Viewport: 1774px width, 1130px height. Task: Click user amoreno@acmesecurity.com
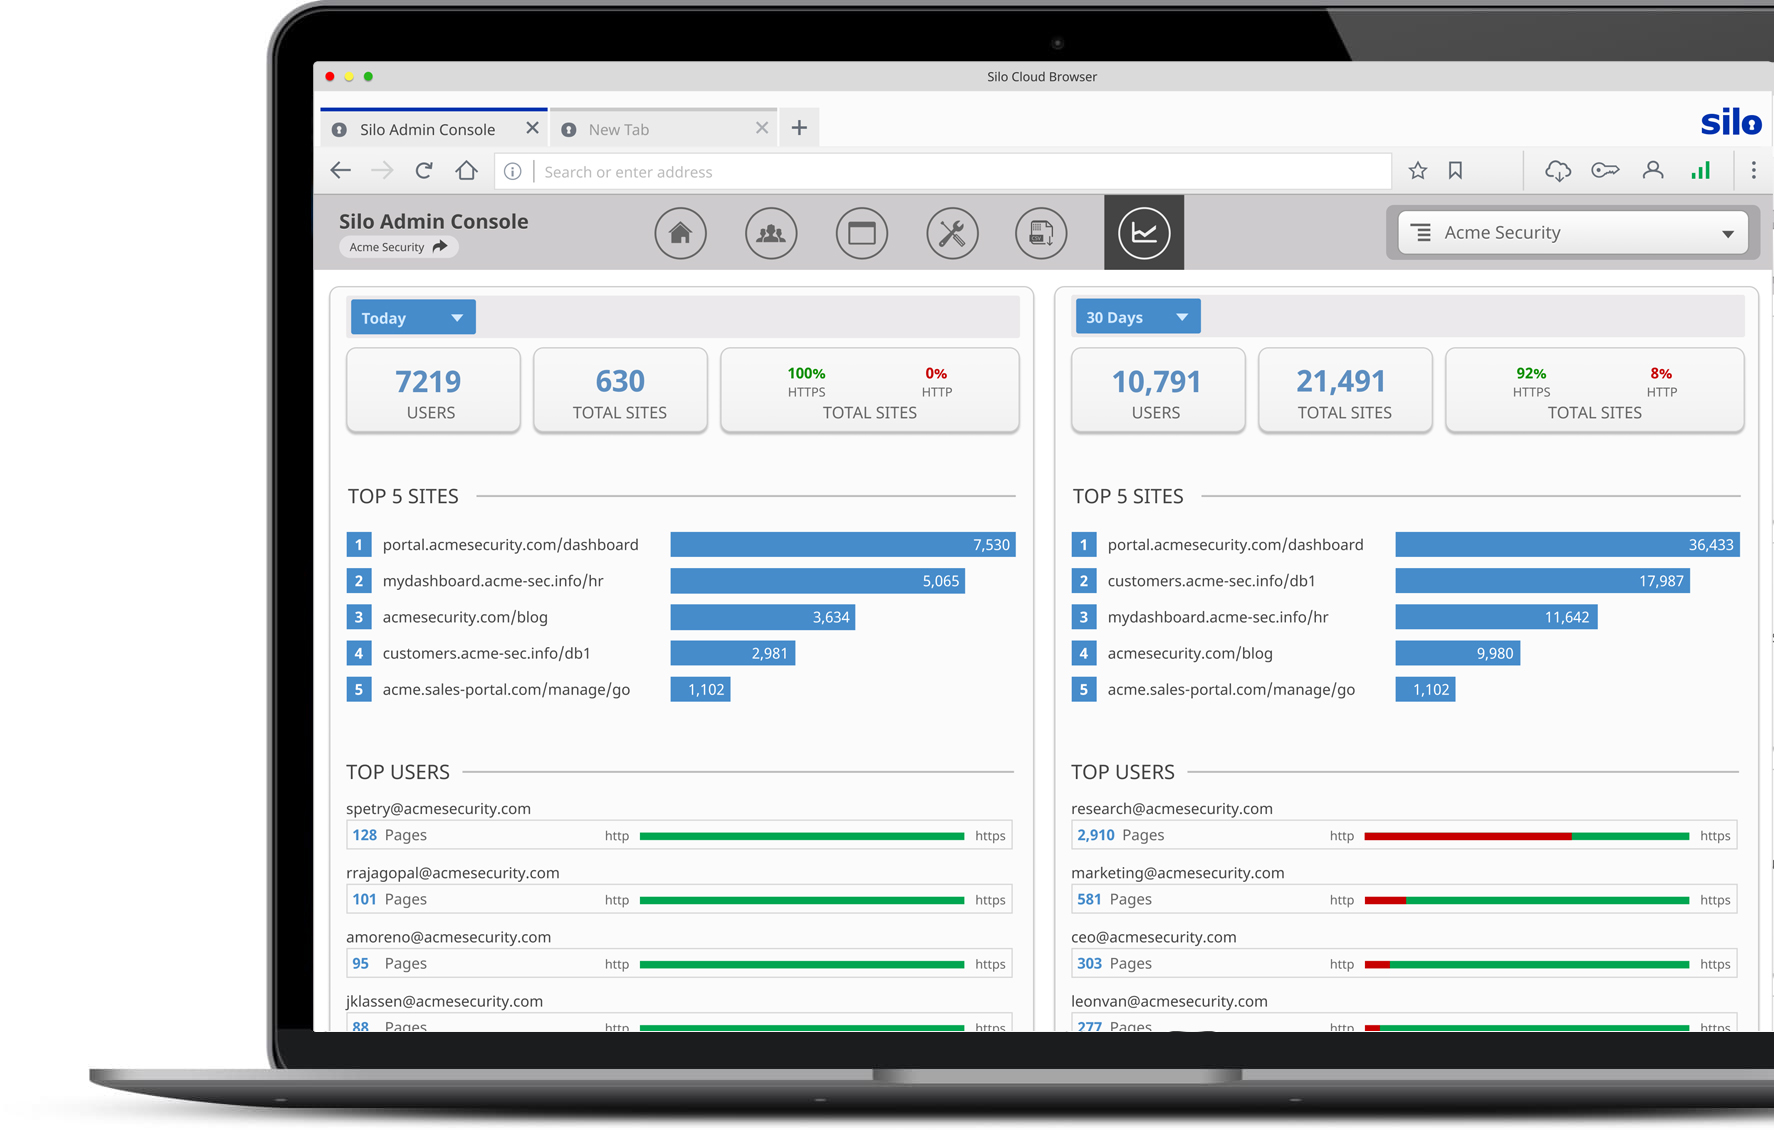pos(448,937)
